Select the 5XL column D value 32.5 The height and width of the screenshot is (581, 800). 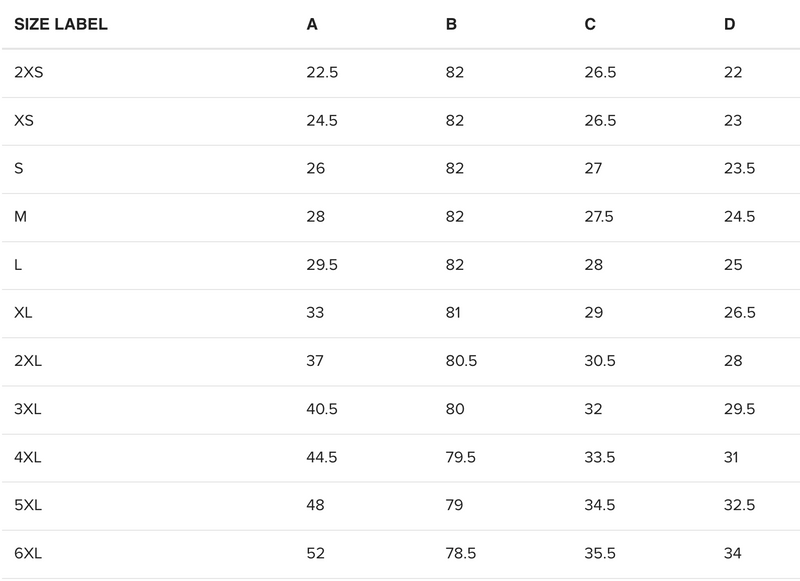[738, 505]
